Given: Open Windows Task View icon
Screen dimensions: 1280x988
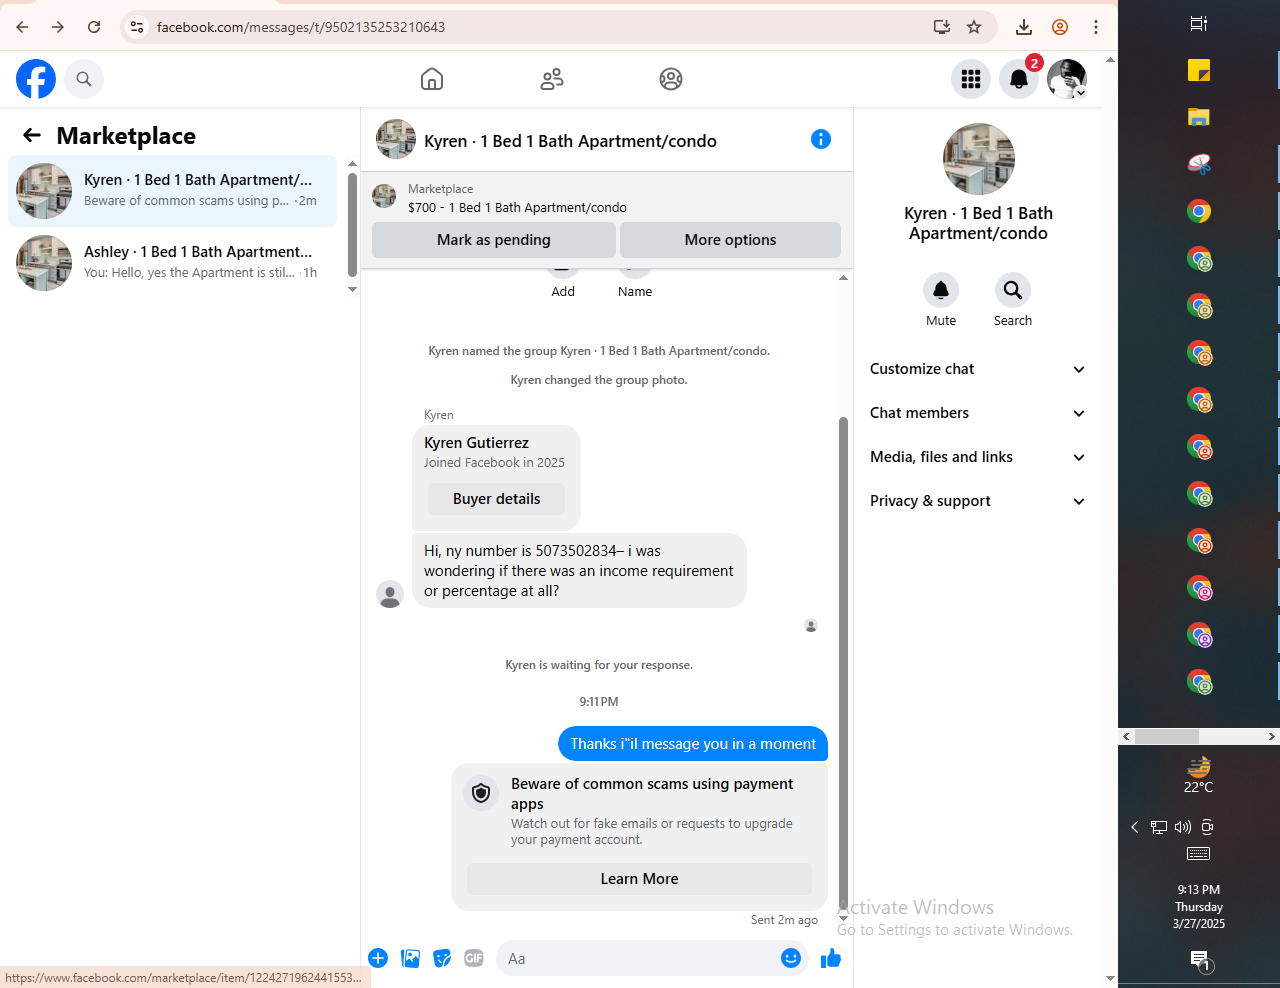Looking at the screenshot, I should [x=1199, y=23].
